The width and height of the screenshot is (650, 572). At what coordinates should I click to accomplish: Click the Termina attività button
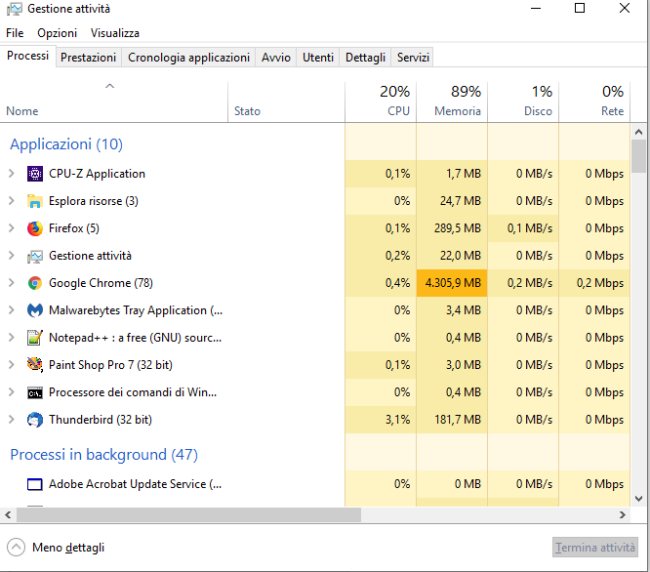595,548
